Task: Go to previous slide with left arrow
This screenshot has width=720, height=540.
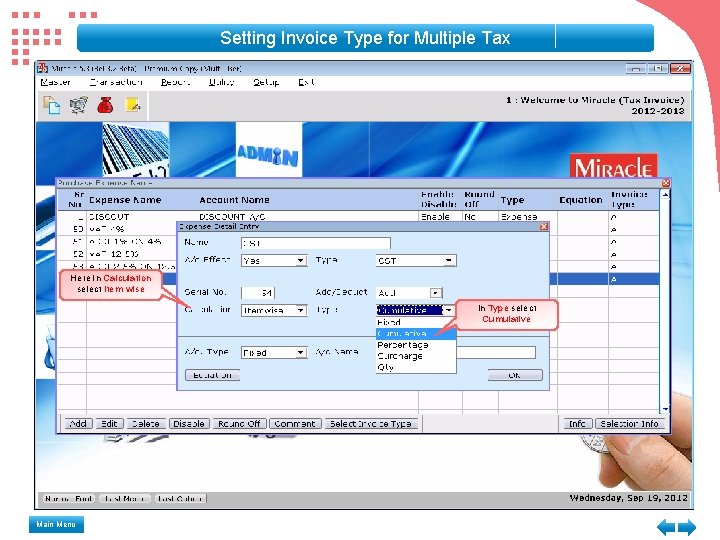Action: point(666,527)
